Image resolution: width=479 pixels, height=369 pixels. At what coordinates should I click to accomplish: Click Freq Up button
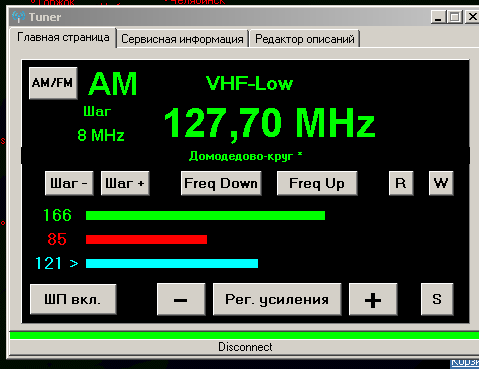[317, 183]
